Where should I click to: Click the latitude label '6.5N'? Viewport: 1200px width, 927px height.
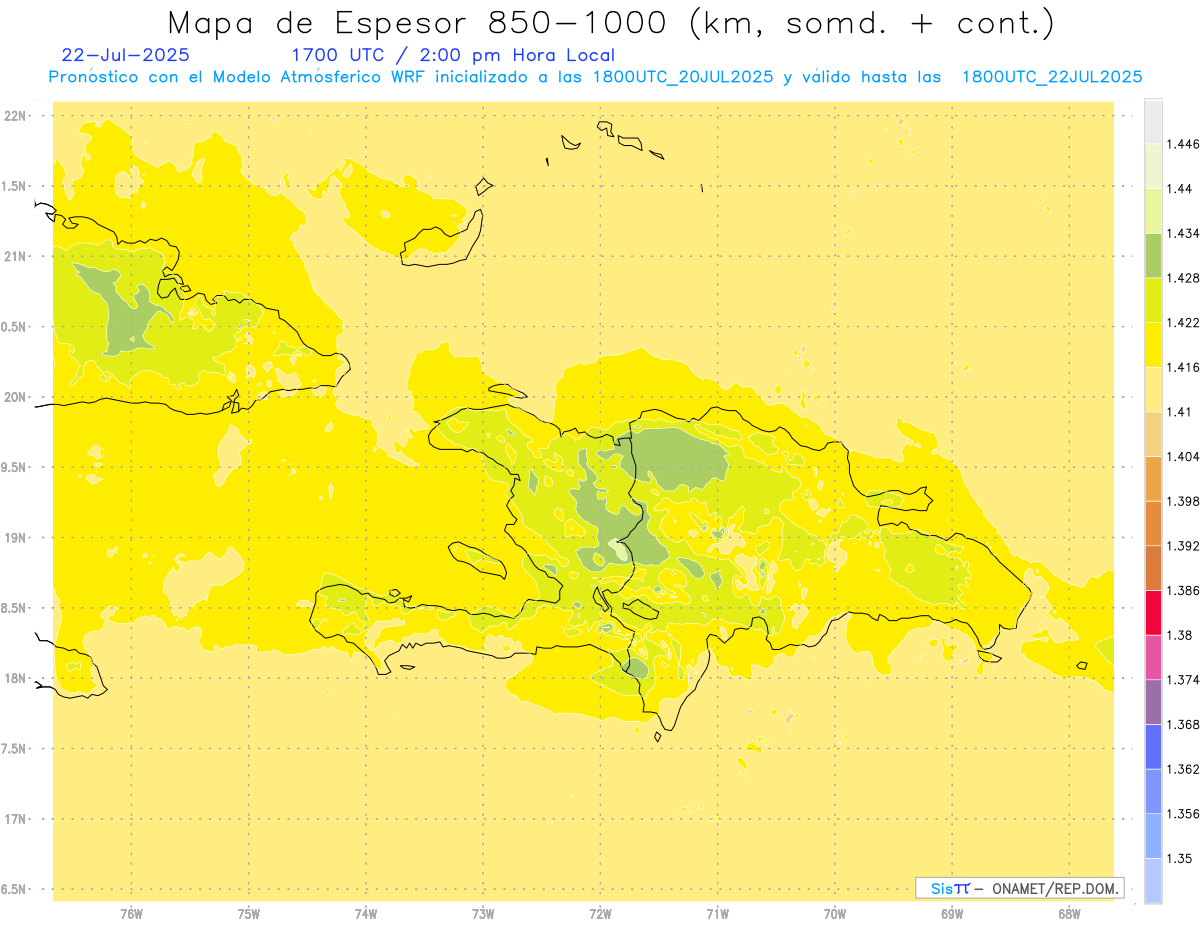pos(14,889)
